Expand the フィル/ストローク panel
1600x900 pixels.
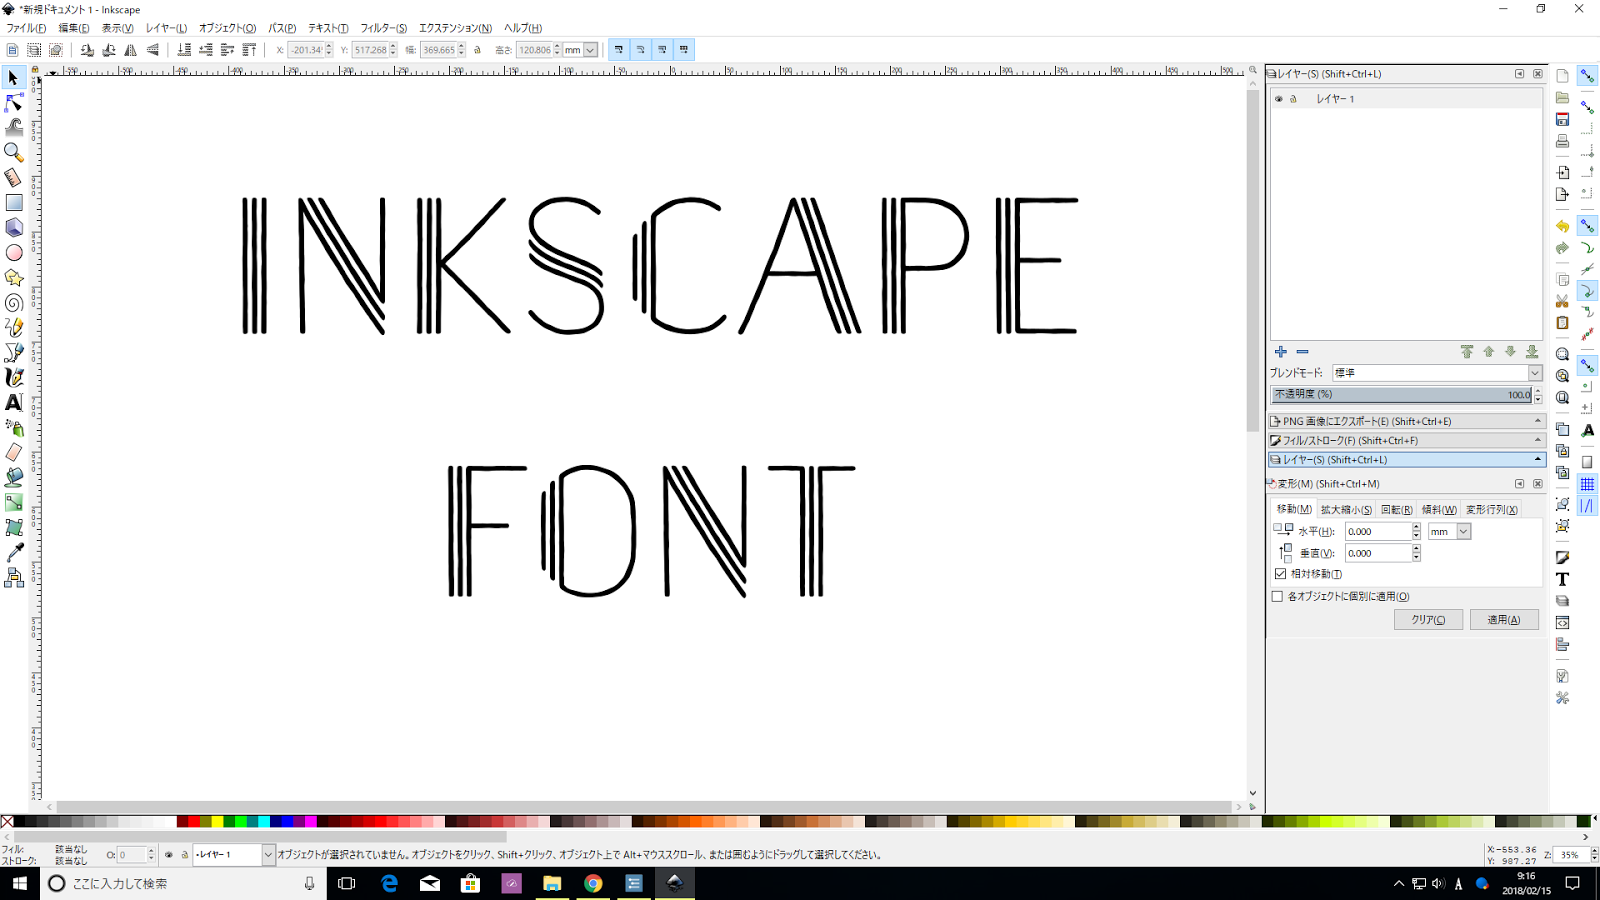tap(1407, 440)
